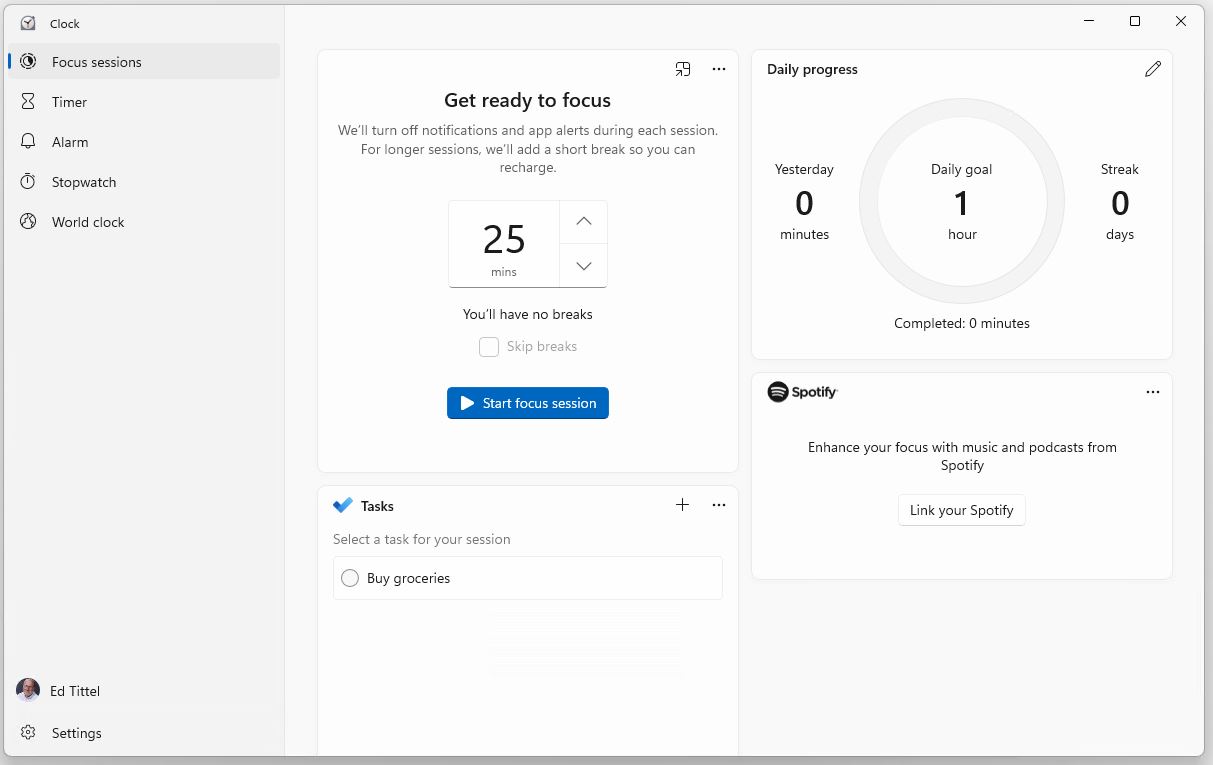This screenshot has height=765, width=1213.
Task: Increase focus minutes with the up chevron
Action: (584, 222)
